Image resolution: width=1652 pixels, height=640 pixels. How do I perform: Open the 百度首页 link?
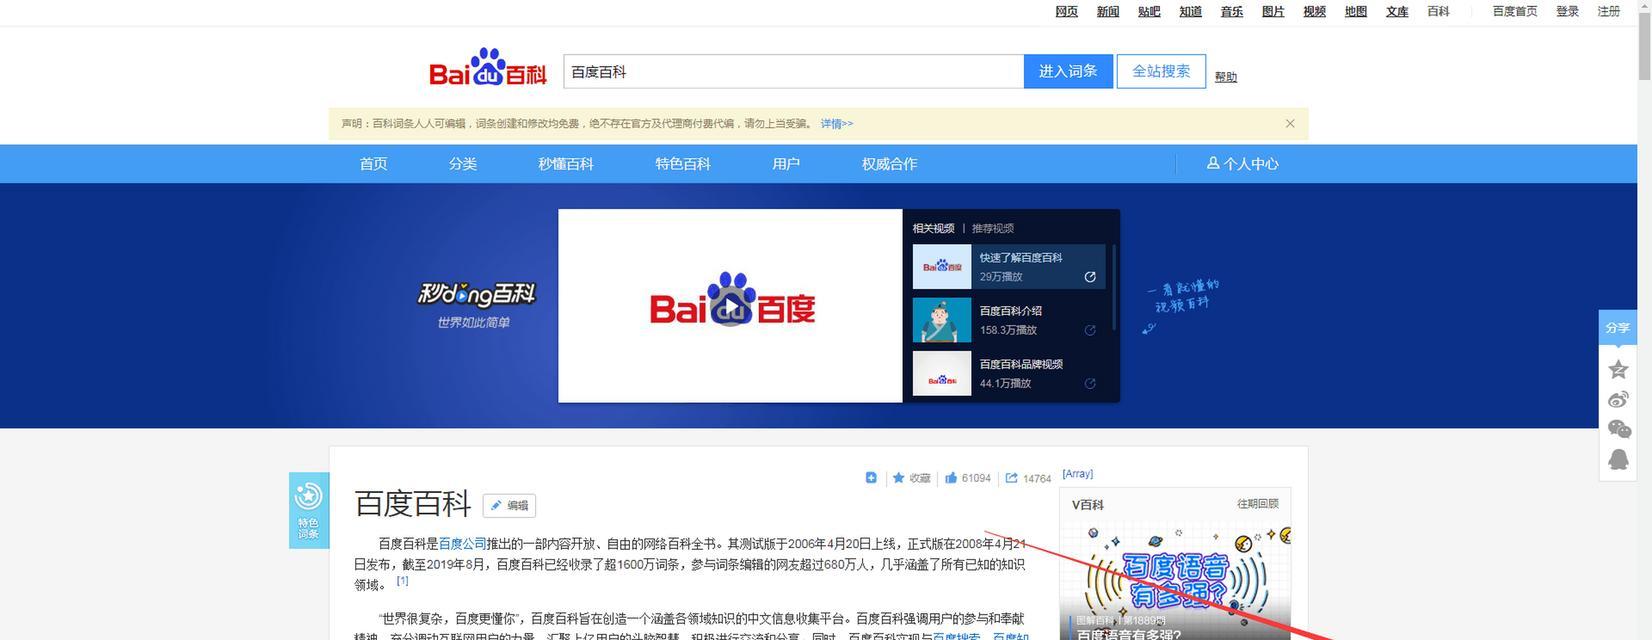pyautogui.click(x=1515, y=12)
